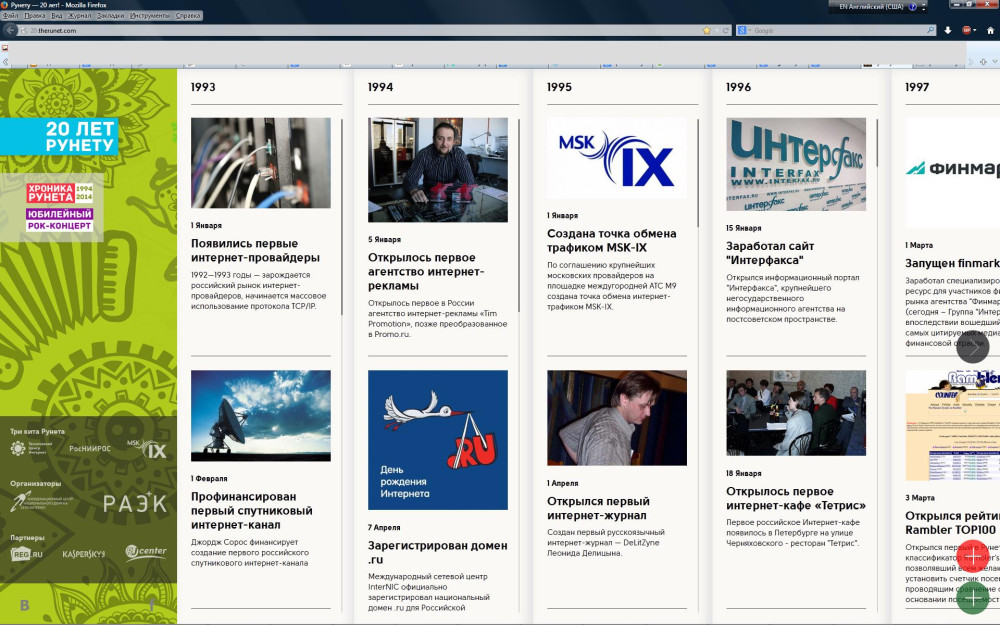The image size is (1000, 625).
Task: Click the next-year arrow button on the timeline
Action: pyautogui.click(x=972, y=347)
